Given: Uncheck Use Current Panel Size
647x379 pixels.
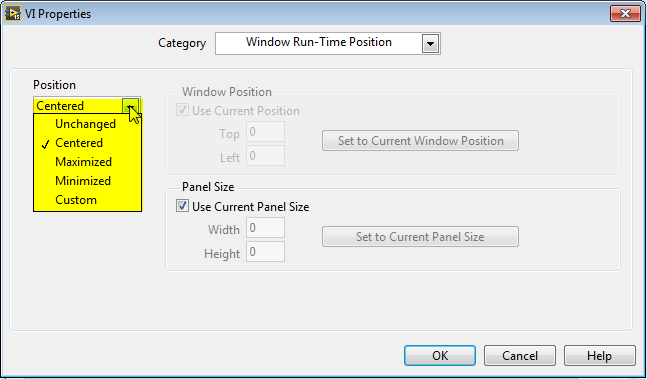Looking at the screenshot, I should [x=182, y=206].
